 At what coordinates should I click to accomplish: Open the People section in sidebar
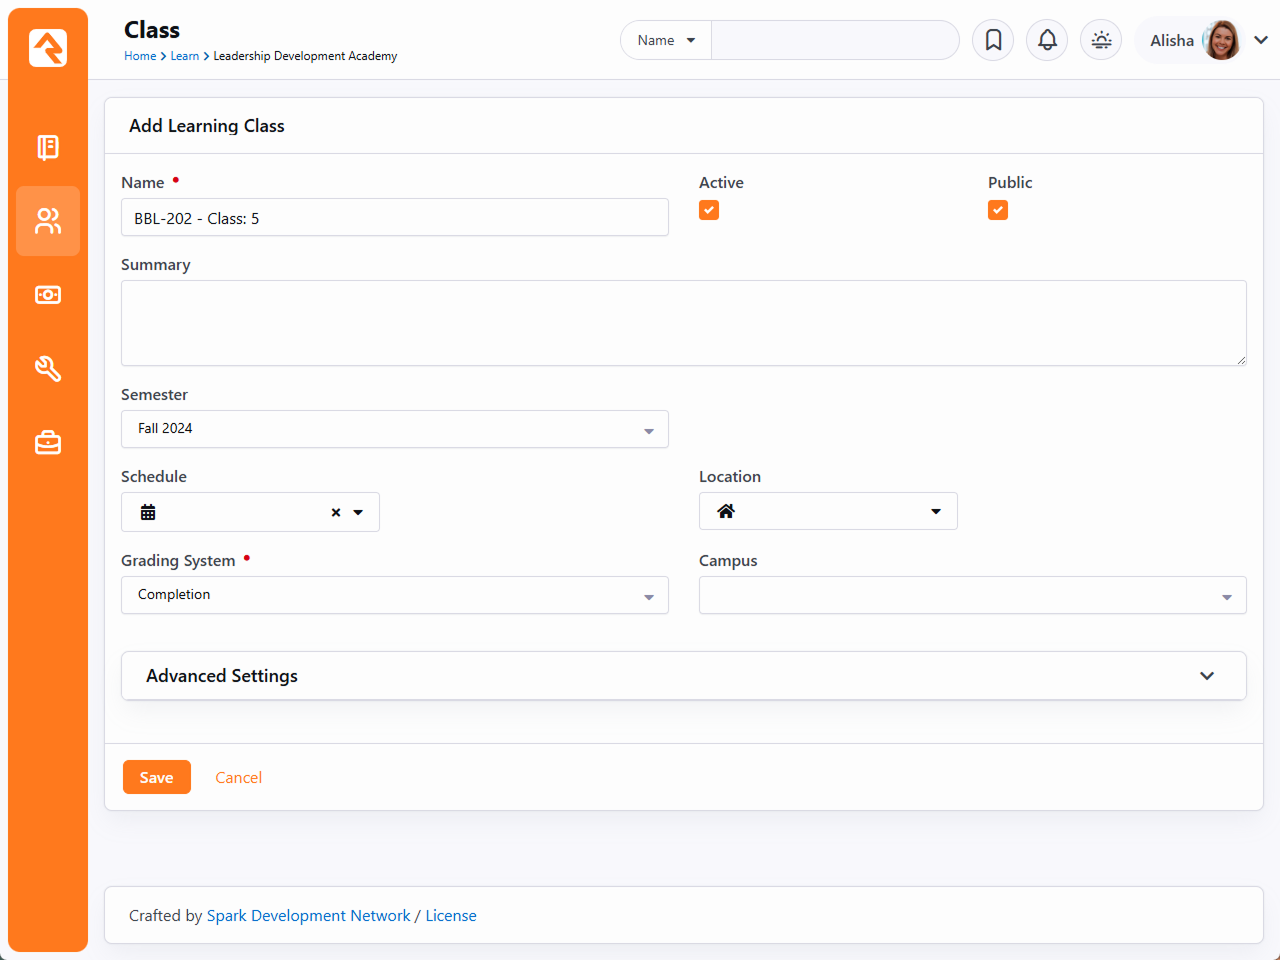tap(48, 221)
